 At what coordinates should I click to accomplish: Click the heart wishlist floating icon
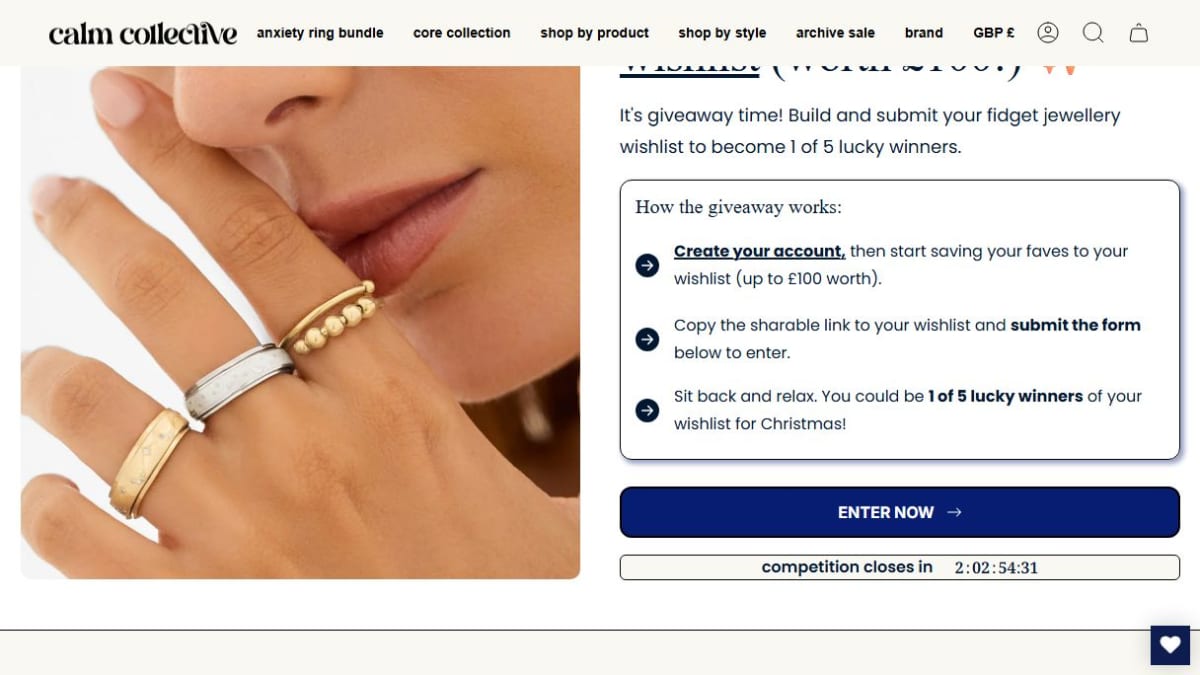point(1170,645)
